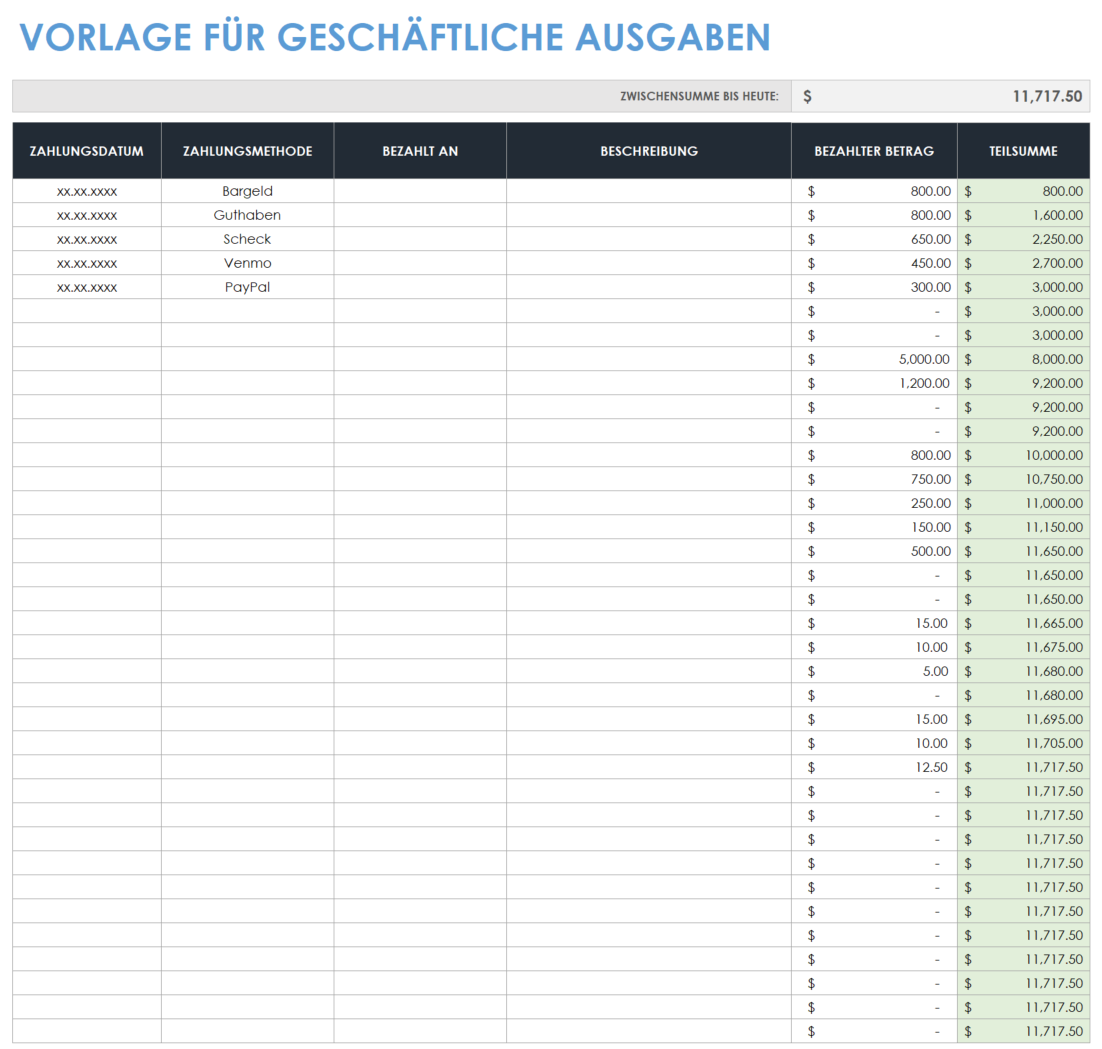1102x1049 pixels.
Task: Click the ZAHLUNGSMETHODE column header
Action: pyautogui.click(x=247, y=151)
